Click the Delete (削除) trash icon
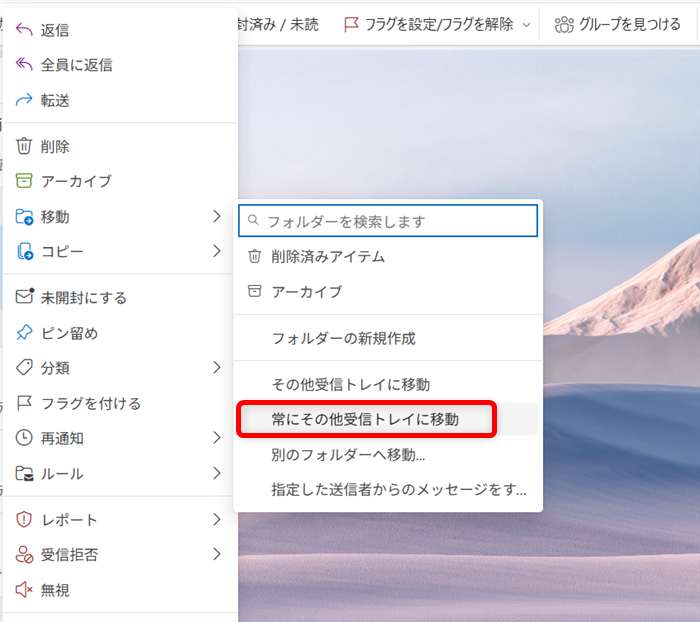700x622 pixels. coord(25,147)
